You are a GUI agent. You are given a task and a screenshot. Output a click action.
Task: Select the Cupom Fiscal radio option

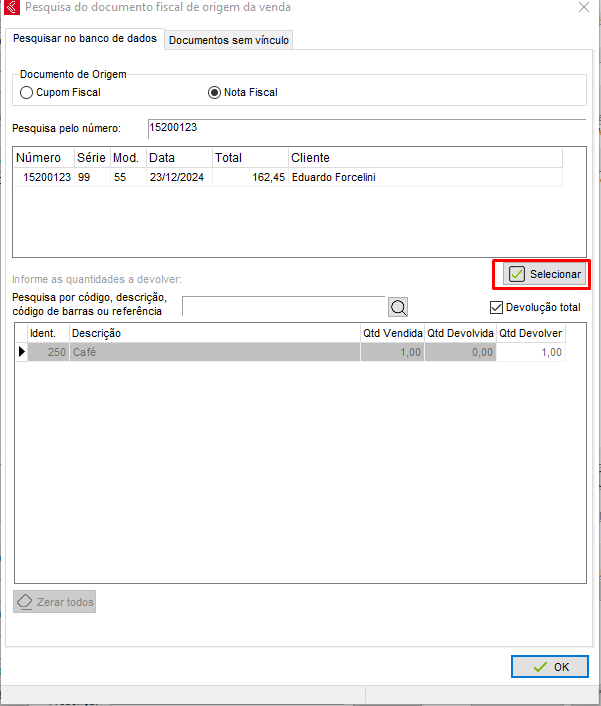(27, 92)
